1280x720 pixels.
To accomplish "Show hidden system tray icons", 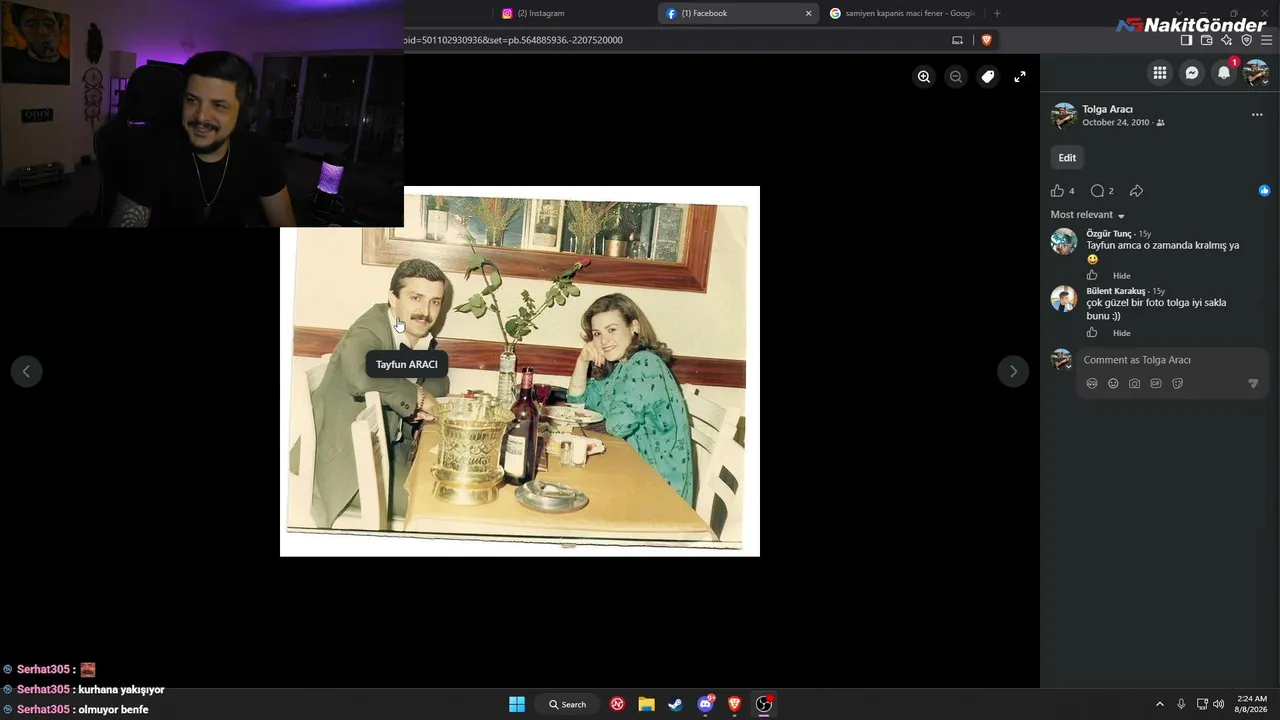I will click(x=1160, y=704).
